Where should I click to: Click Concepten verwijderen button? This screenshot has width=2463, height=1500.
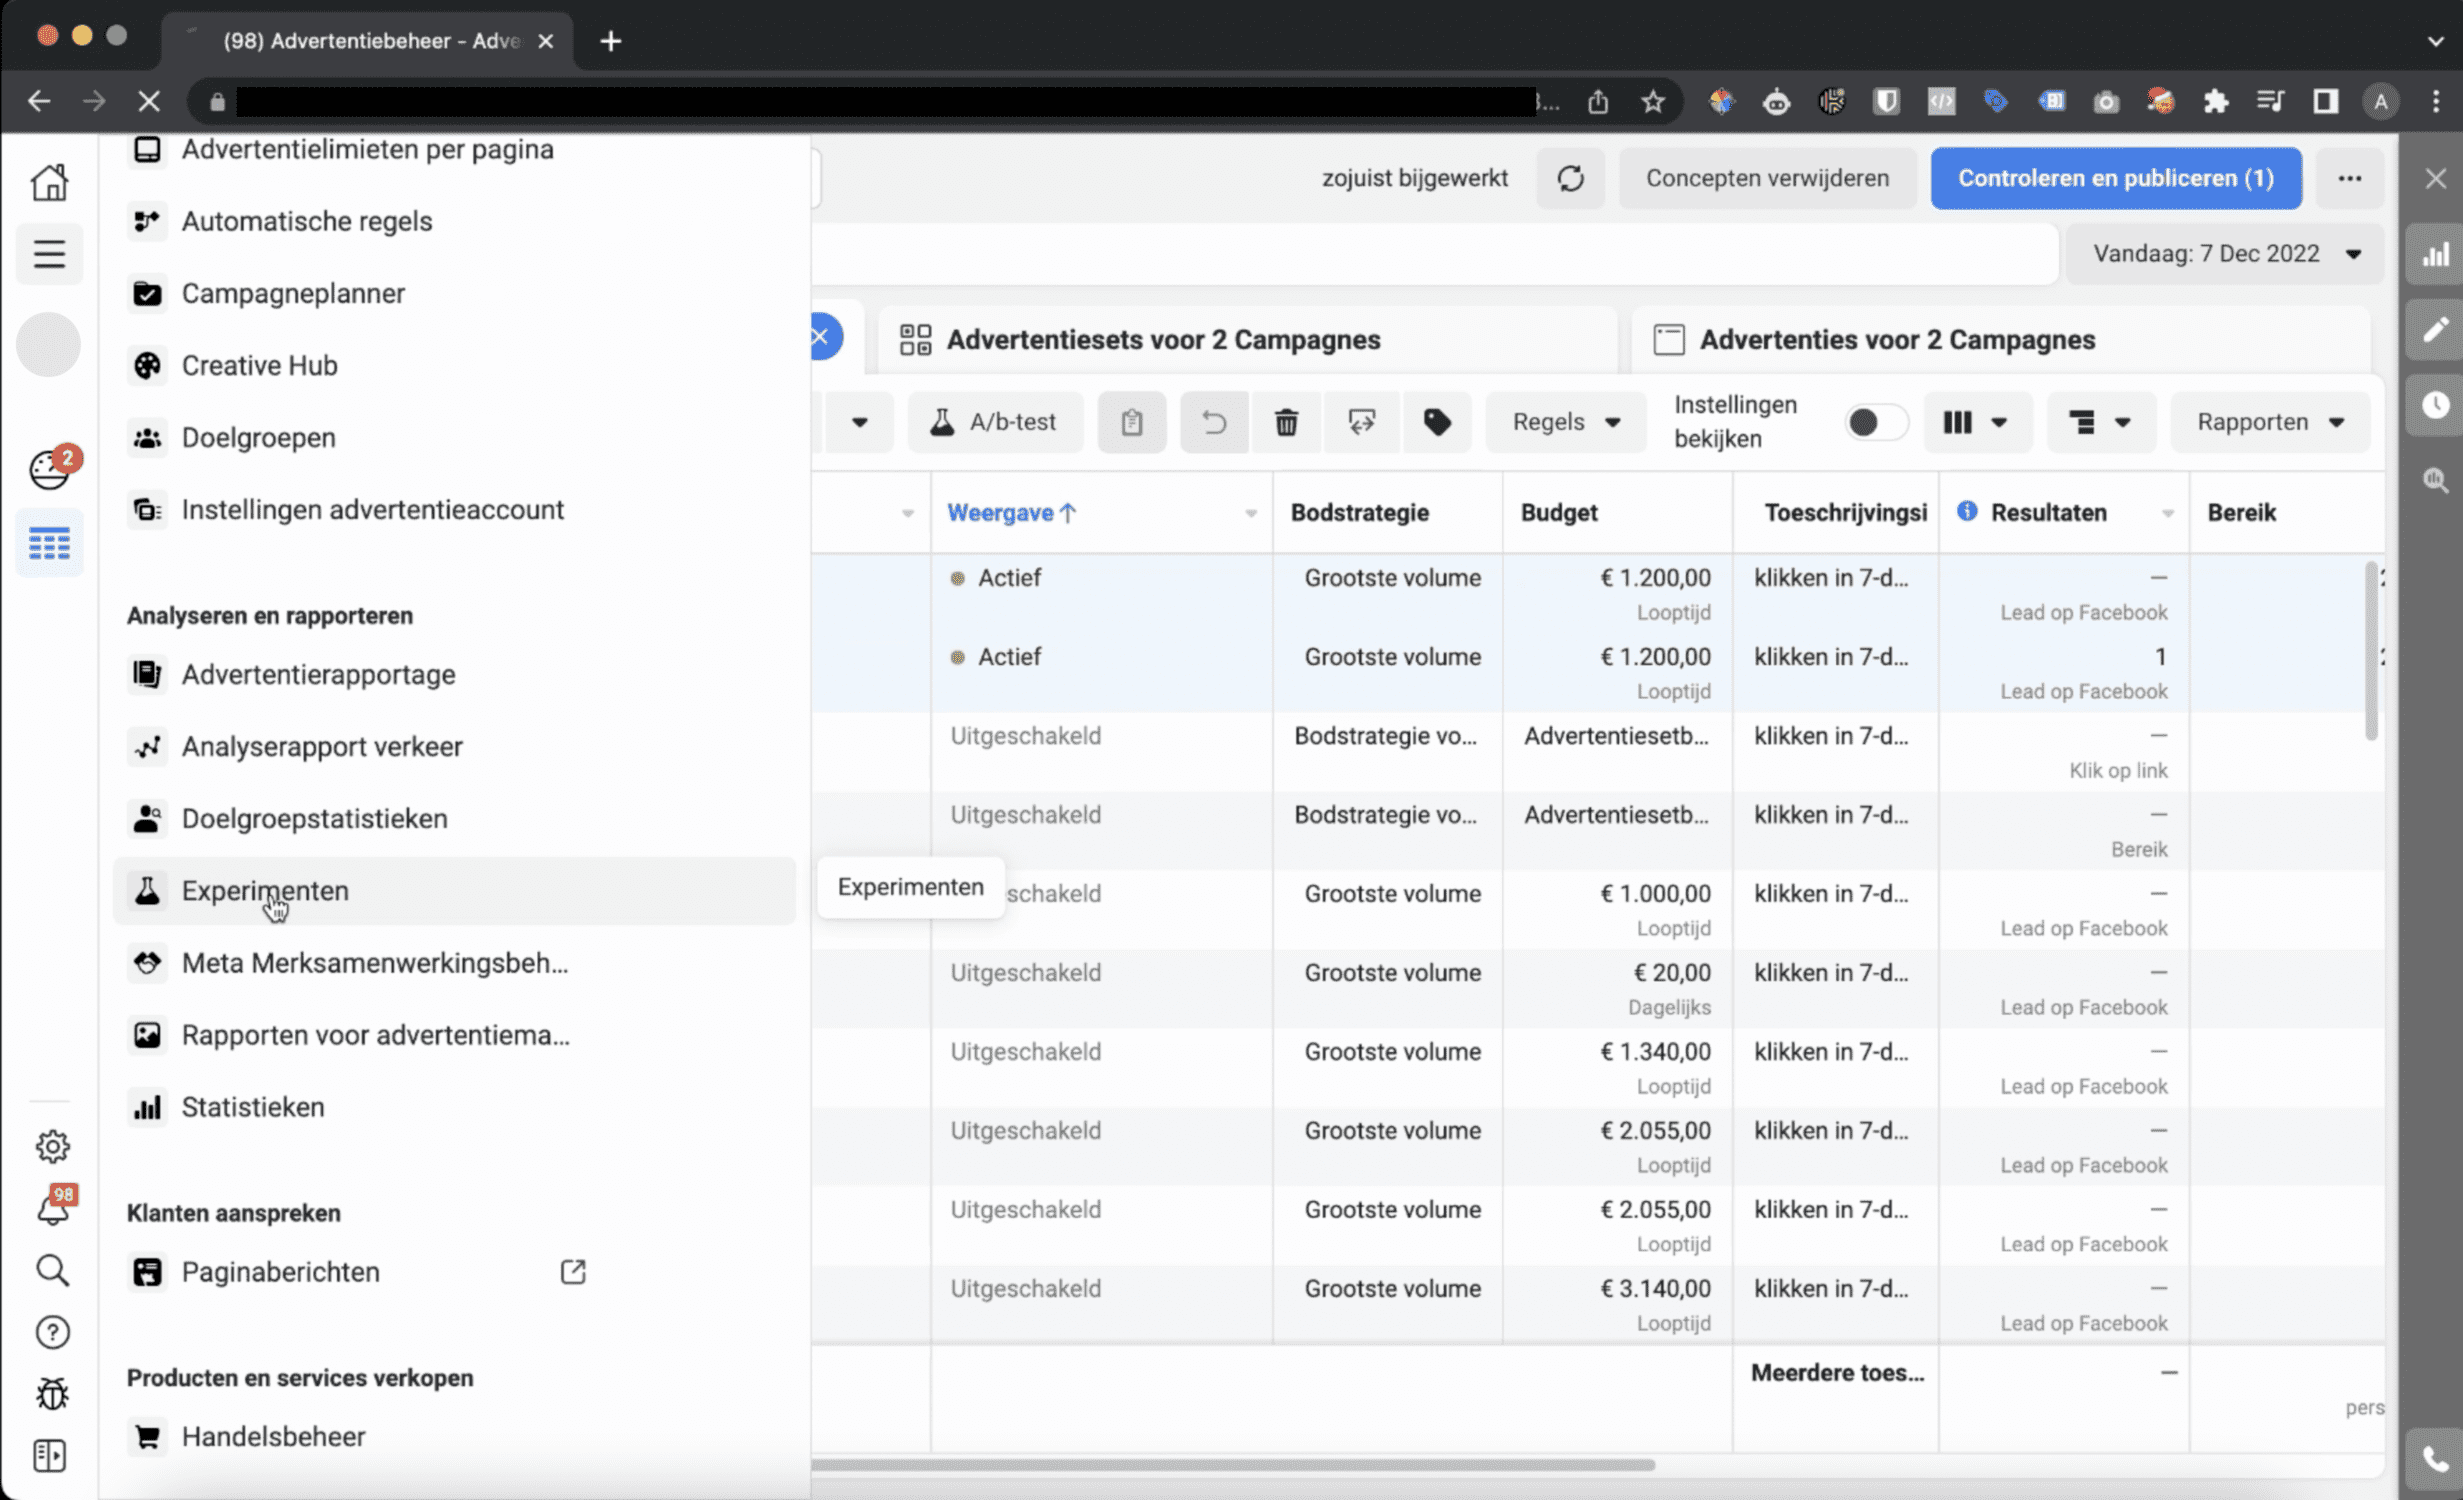point(1767,178)
